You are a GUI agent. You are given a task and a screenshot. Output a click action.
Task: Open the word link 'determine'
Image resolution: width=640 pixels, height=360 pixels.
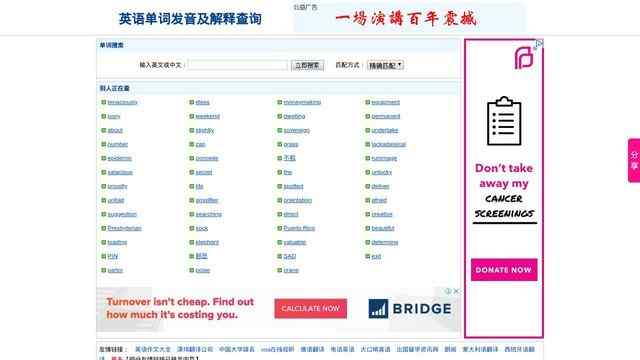coord(384,242)
